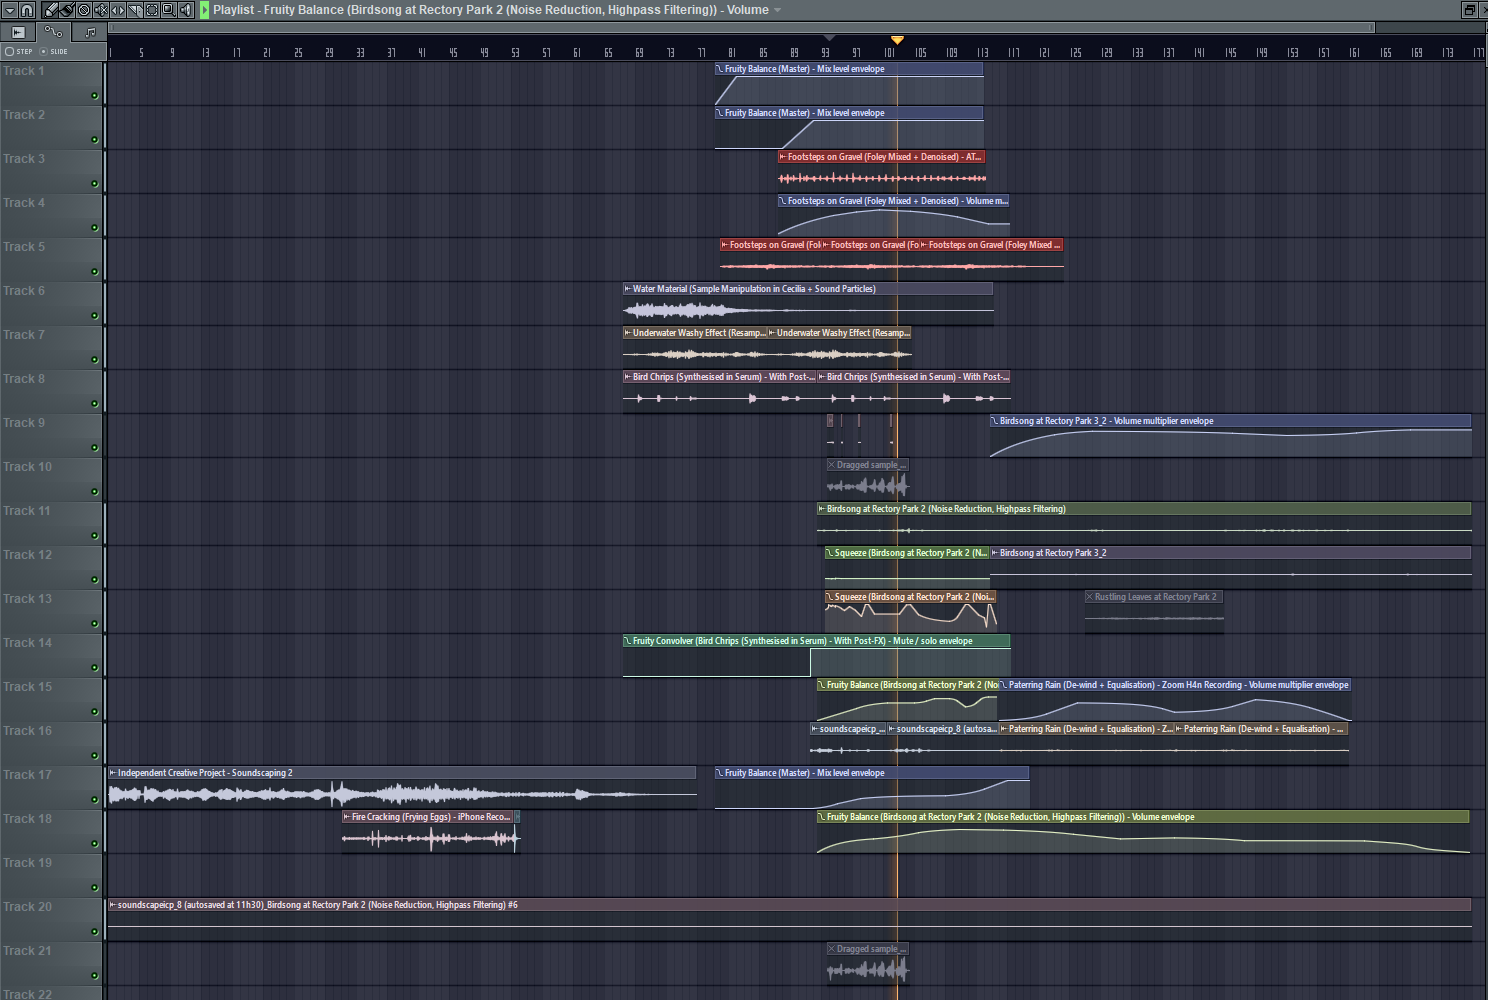This screenshot has height=1000, width=1488.
Task: Activate the dashed-box Select tool
Action: (152, 10)
